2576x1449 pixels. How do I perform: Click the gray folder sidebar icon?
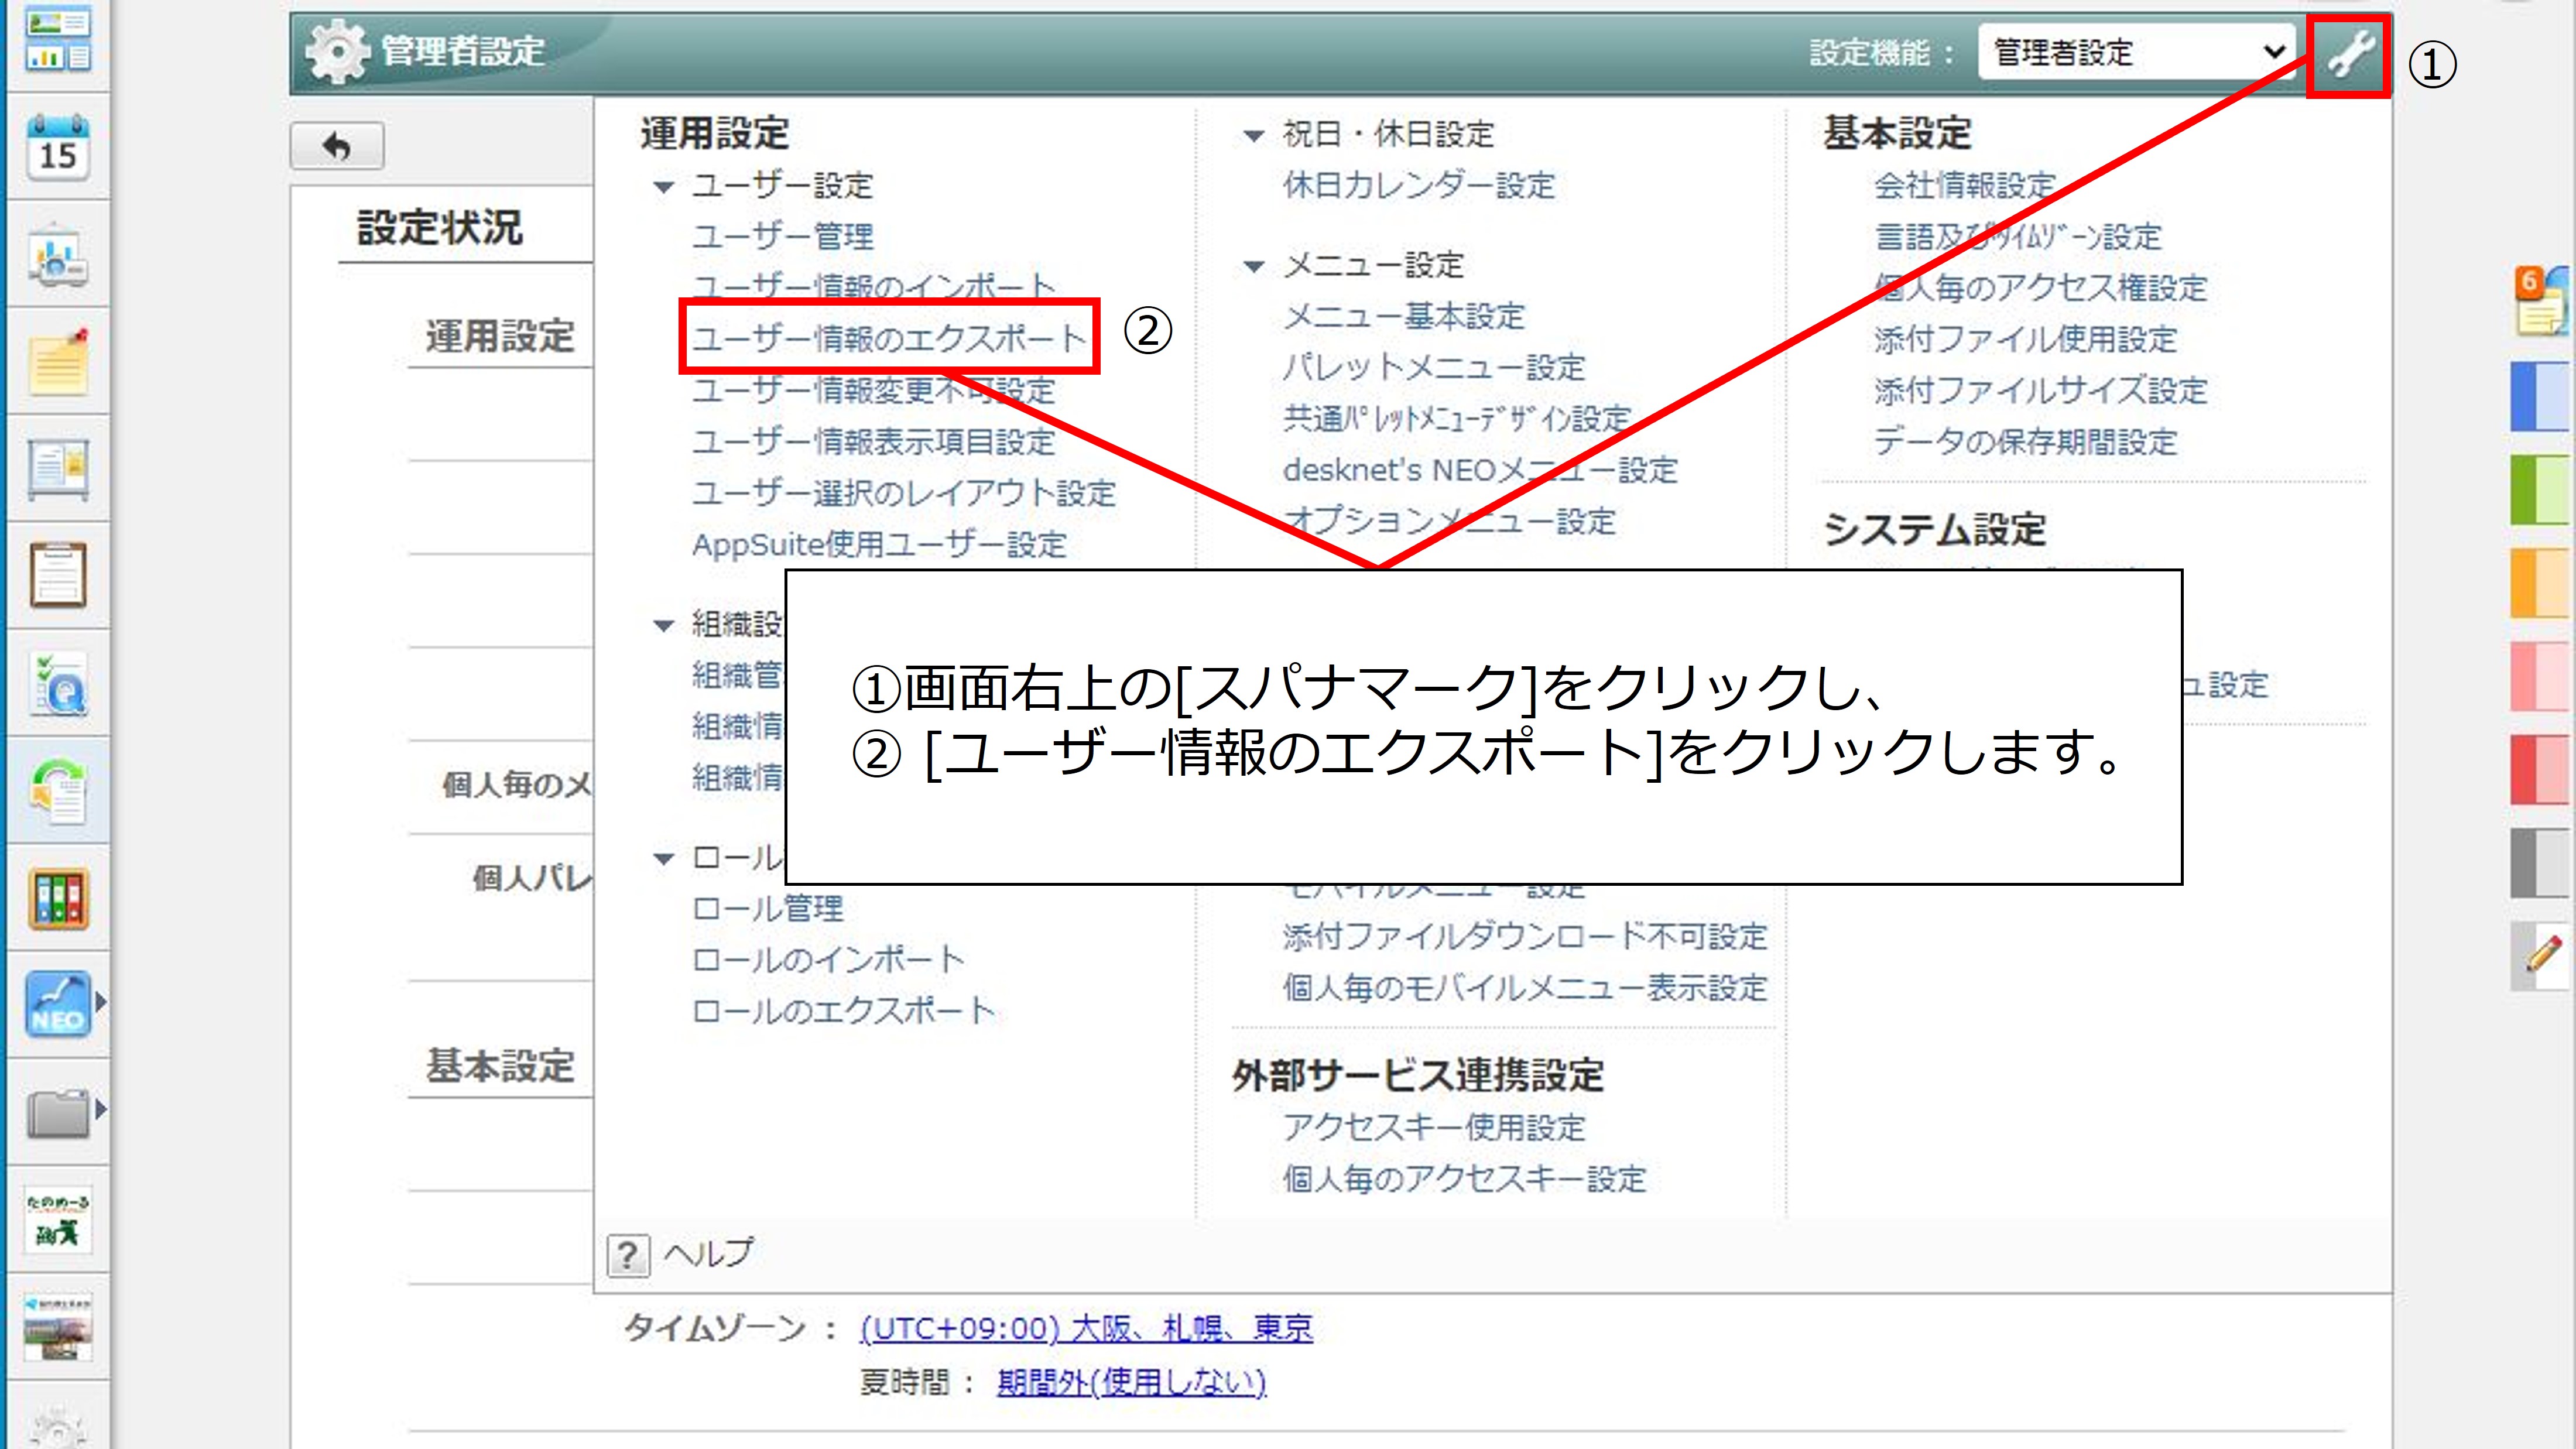point(58,1112)
